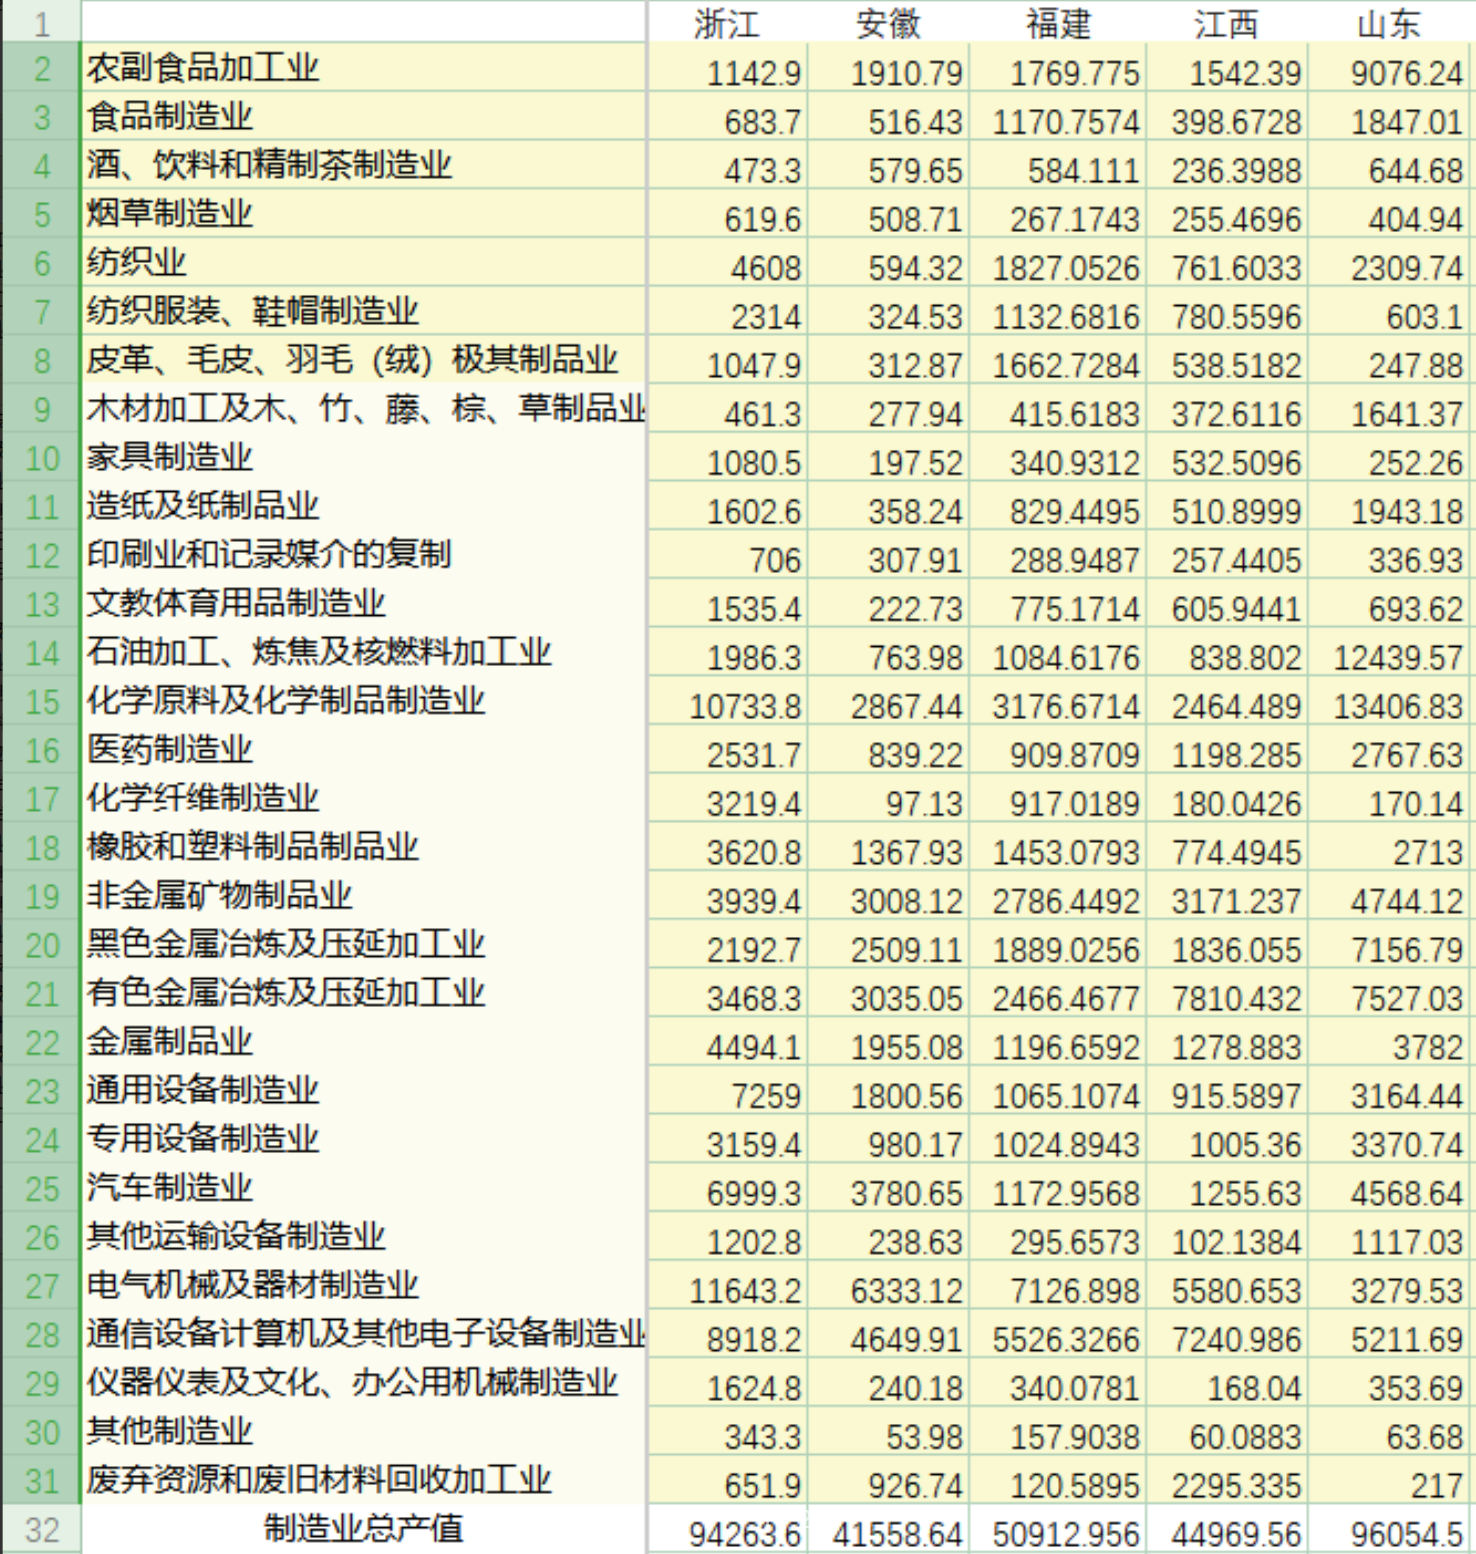Click the 福建 column title cell
Viewport: 1476px width, 1554px height.
pyautogui.click(x=1058, y=23)
